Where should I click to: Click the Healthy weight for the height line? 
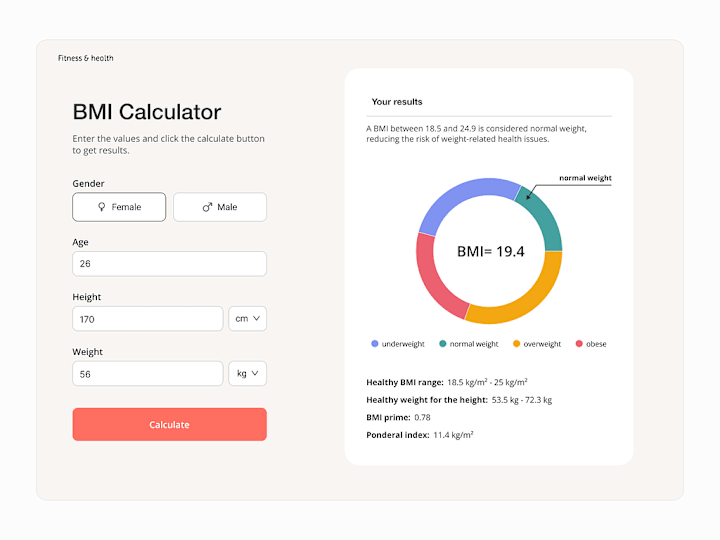click(x=459, y=400)
